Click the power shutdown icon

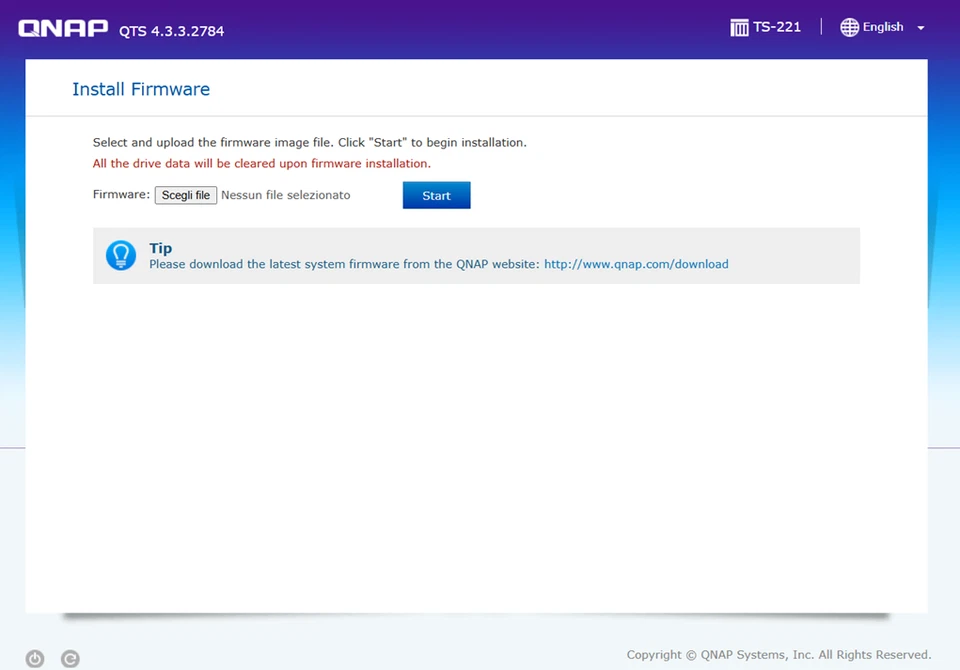pyautogui.click(x=35, y=658)
